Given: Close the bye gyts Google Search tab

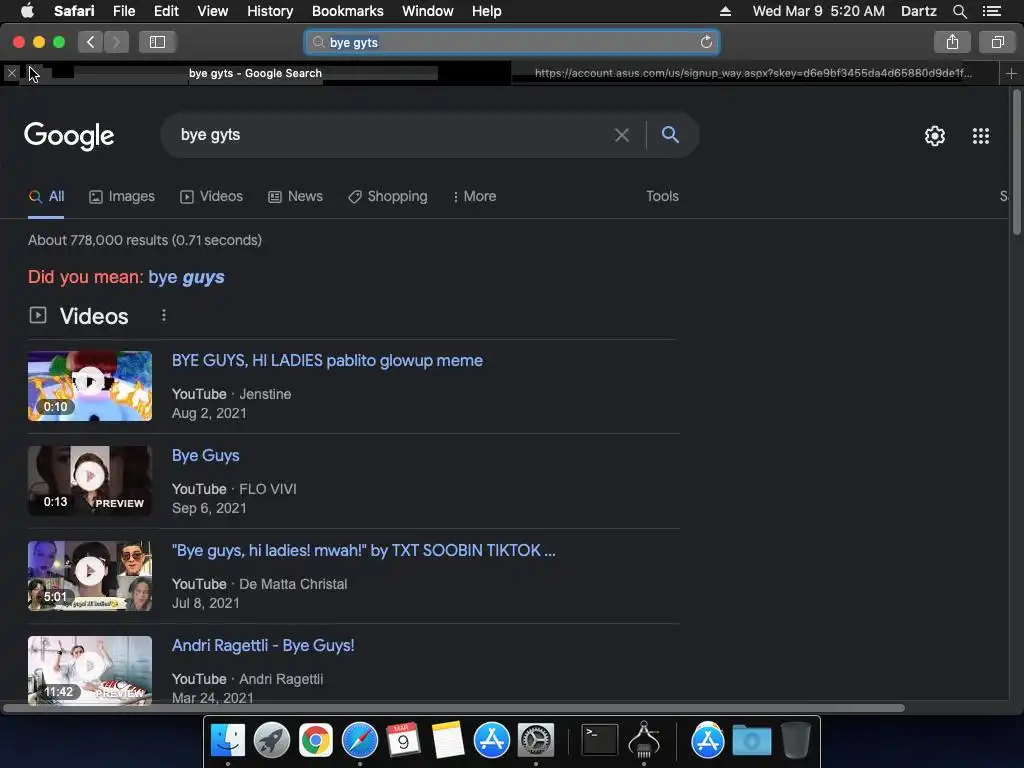Looking at the screenshot, I should 12,73.
